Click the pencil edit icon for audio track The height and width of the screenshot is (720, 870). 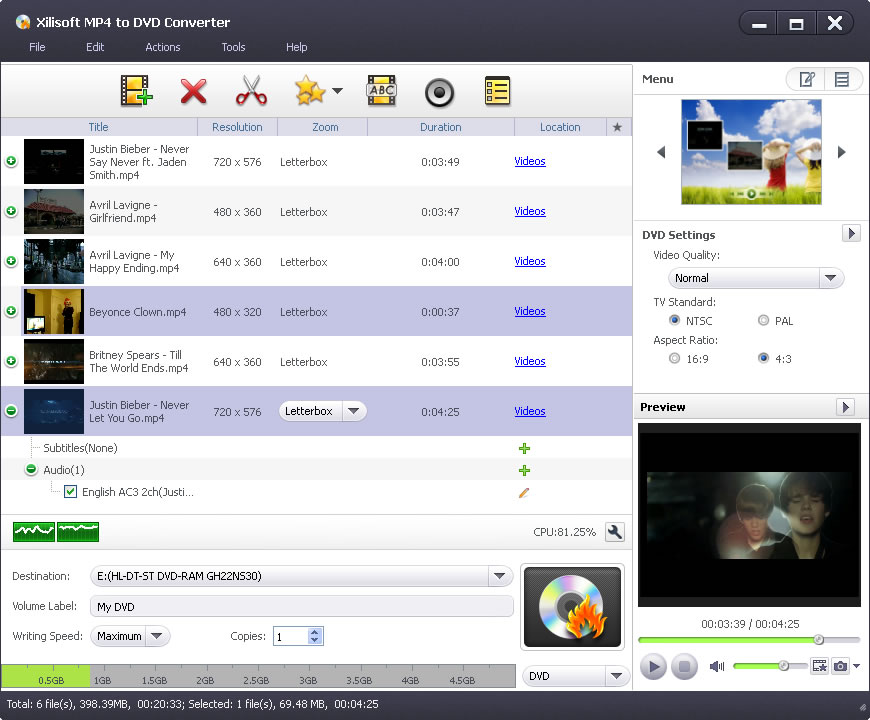524,492
